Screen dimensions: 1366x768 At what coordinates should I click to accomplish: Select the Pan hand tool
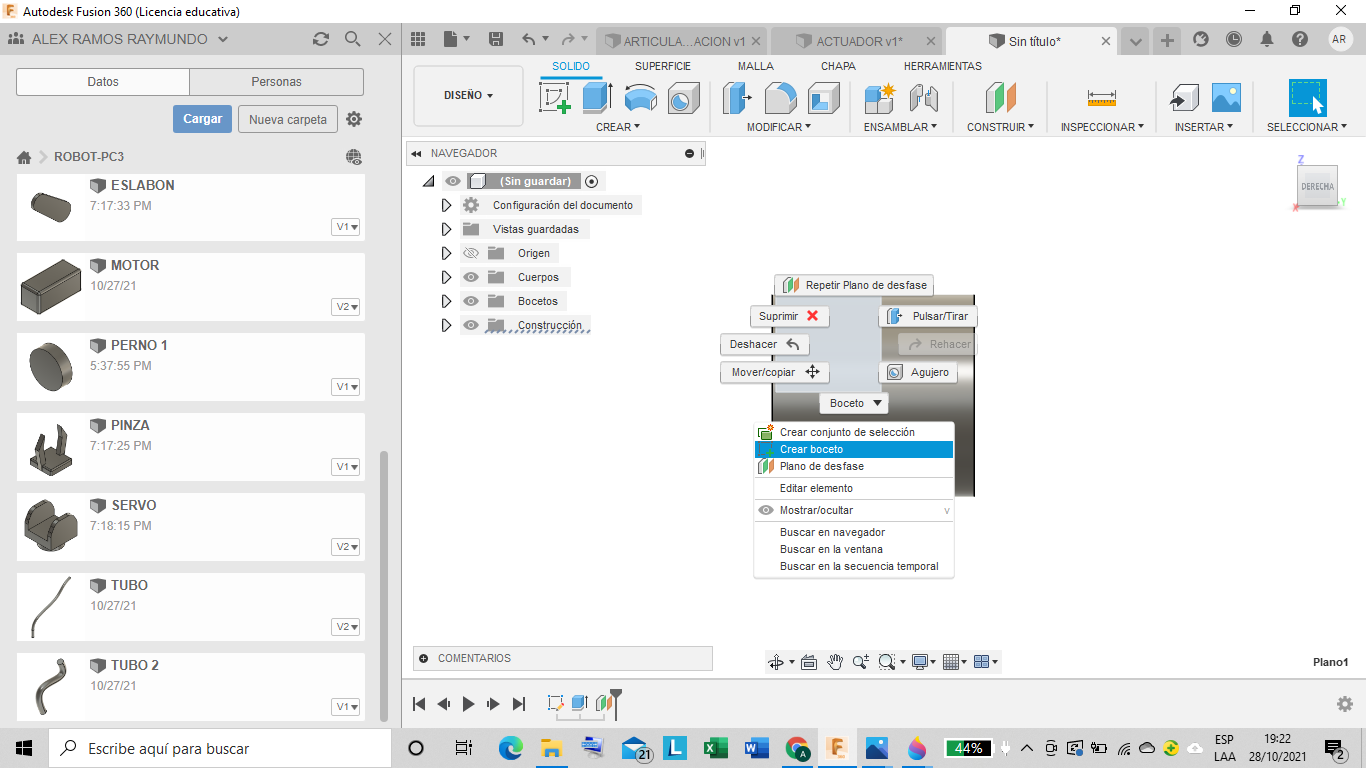pos(835,662)
